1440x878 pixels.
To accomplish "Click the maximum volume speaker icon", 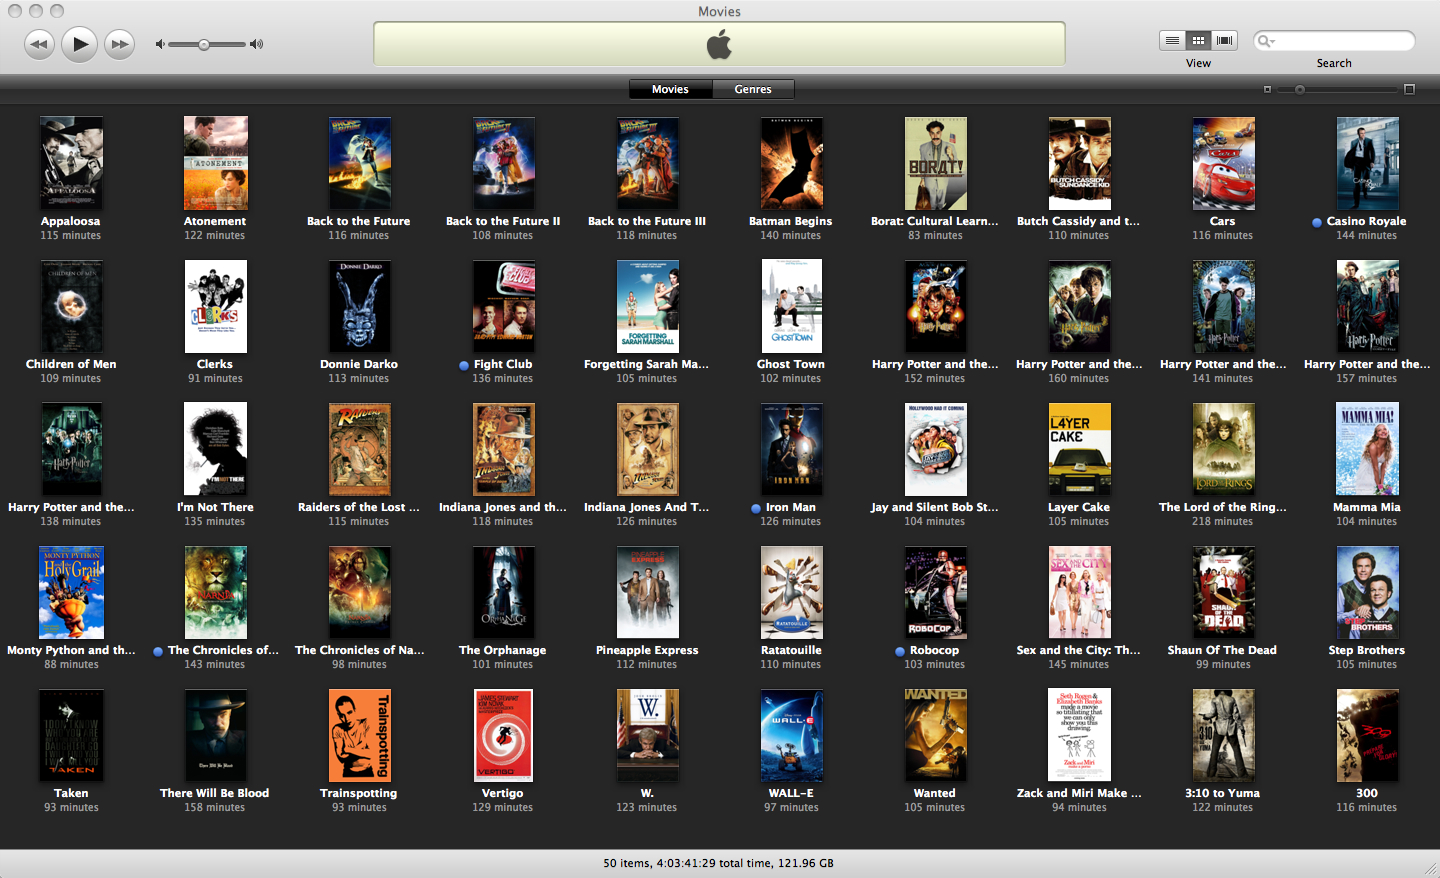I will [x=257, y=44].
